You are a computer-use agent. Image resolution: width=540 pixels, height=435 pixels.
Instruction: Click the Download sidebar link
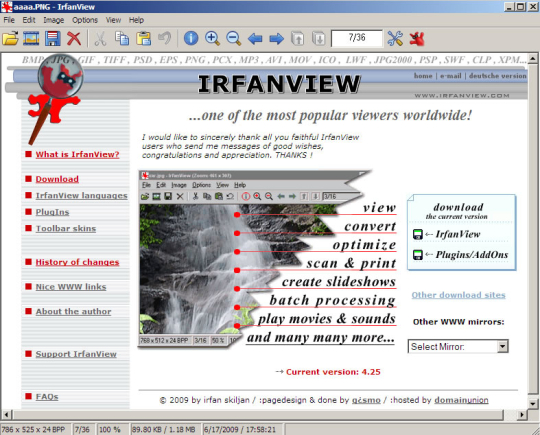pos(57,179)
